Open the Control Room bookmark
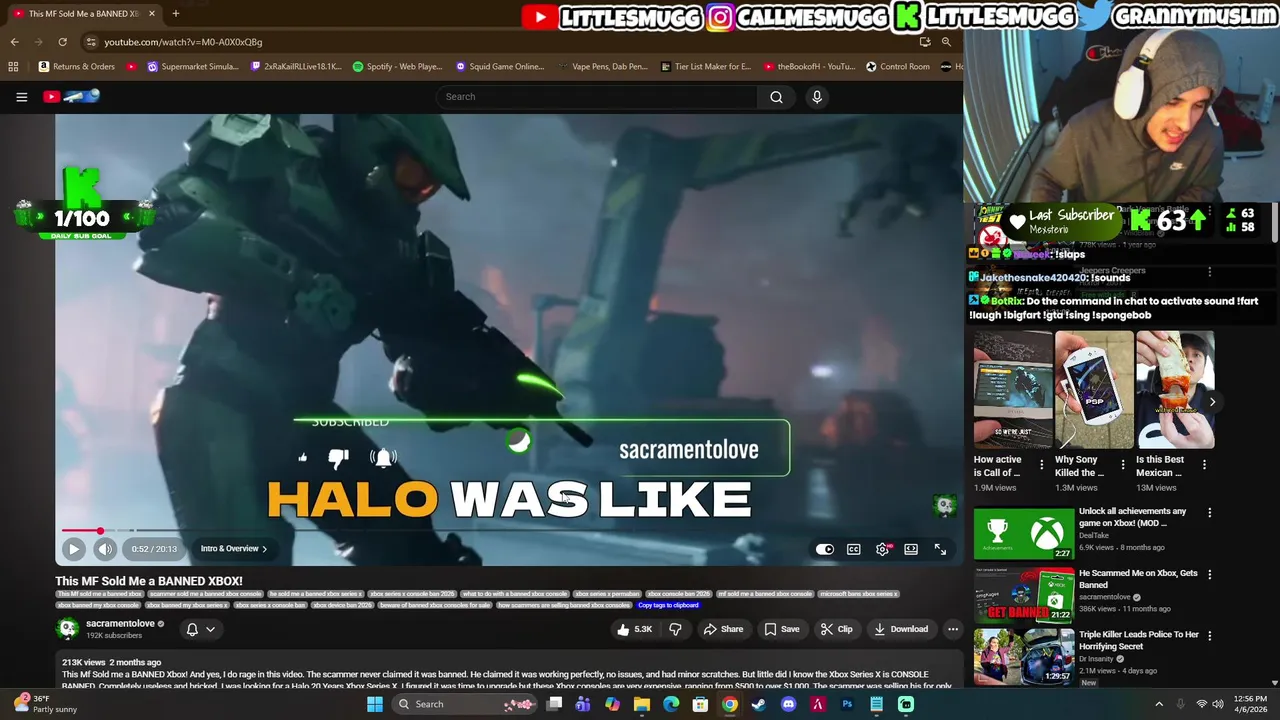This screenshot has height=720, width=1280. (897, 67)
